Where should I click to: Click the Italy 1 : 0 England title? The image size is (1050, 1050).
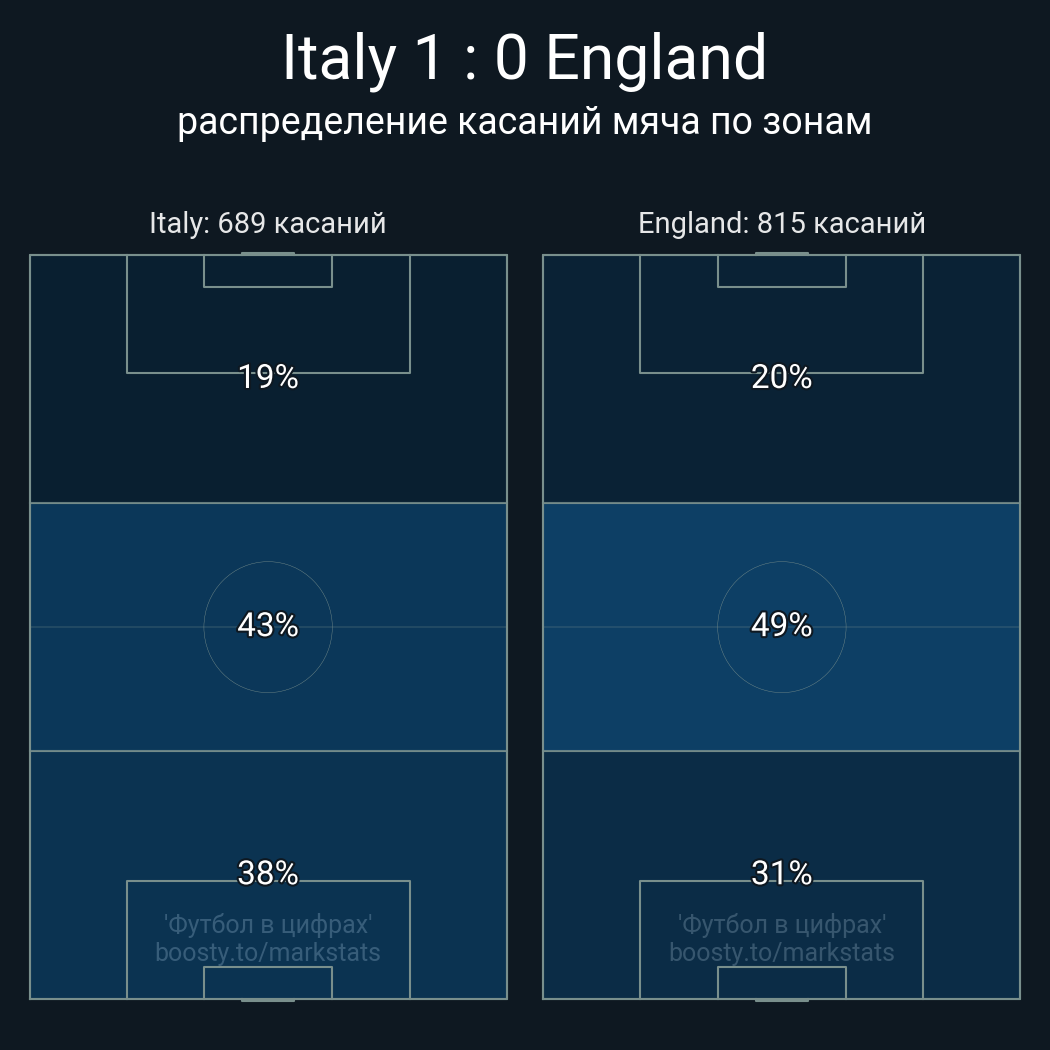point(524,58)
